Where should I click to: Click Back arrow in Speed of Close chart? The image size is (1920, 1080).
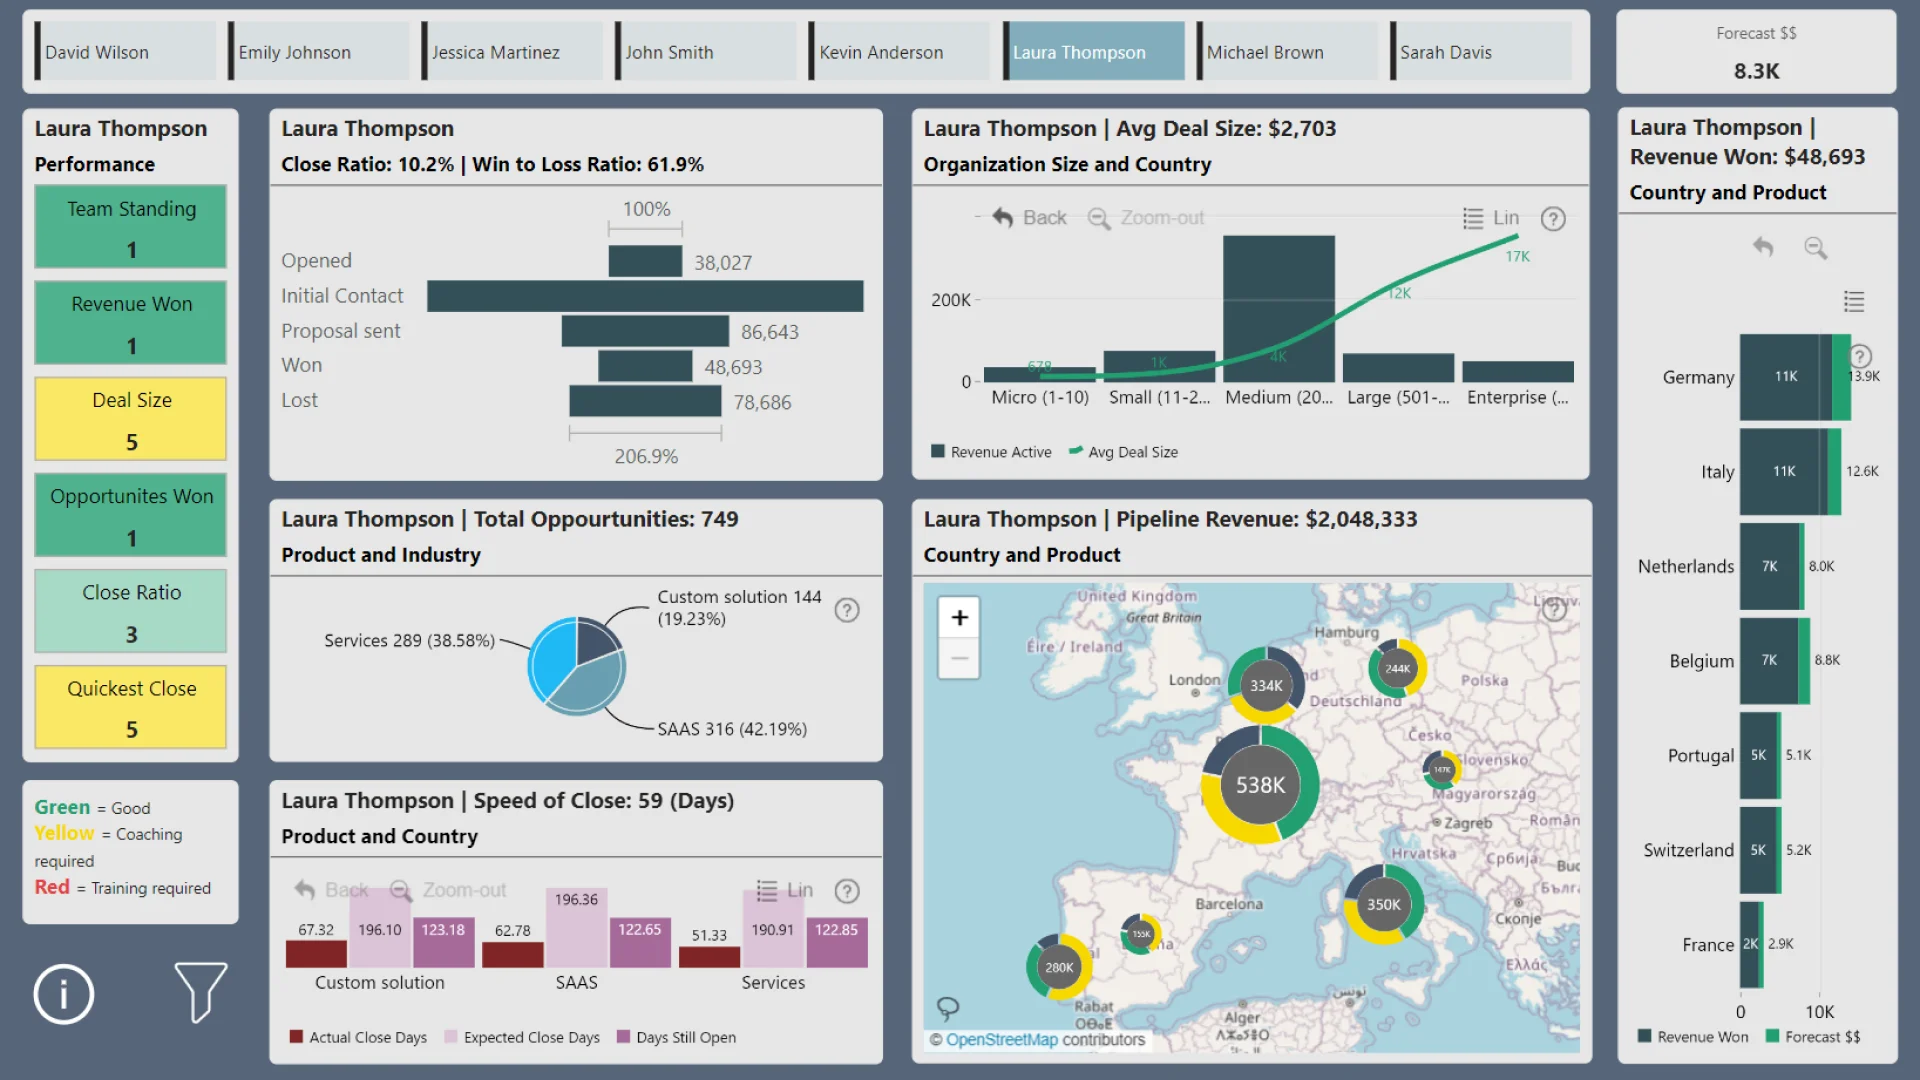(305, 890)
